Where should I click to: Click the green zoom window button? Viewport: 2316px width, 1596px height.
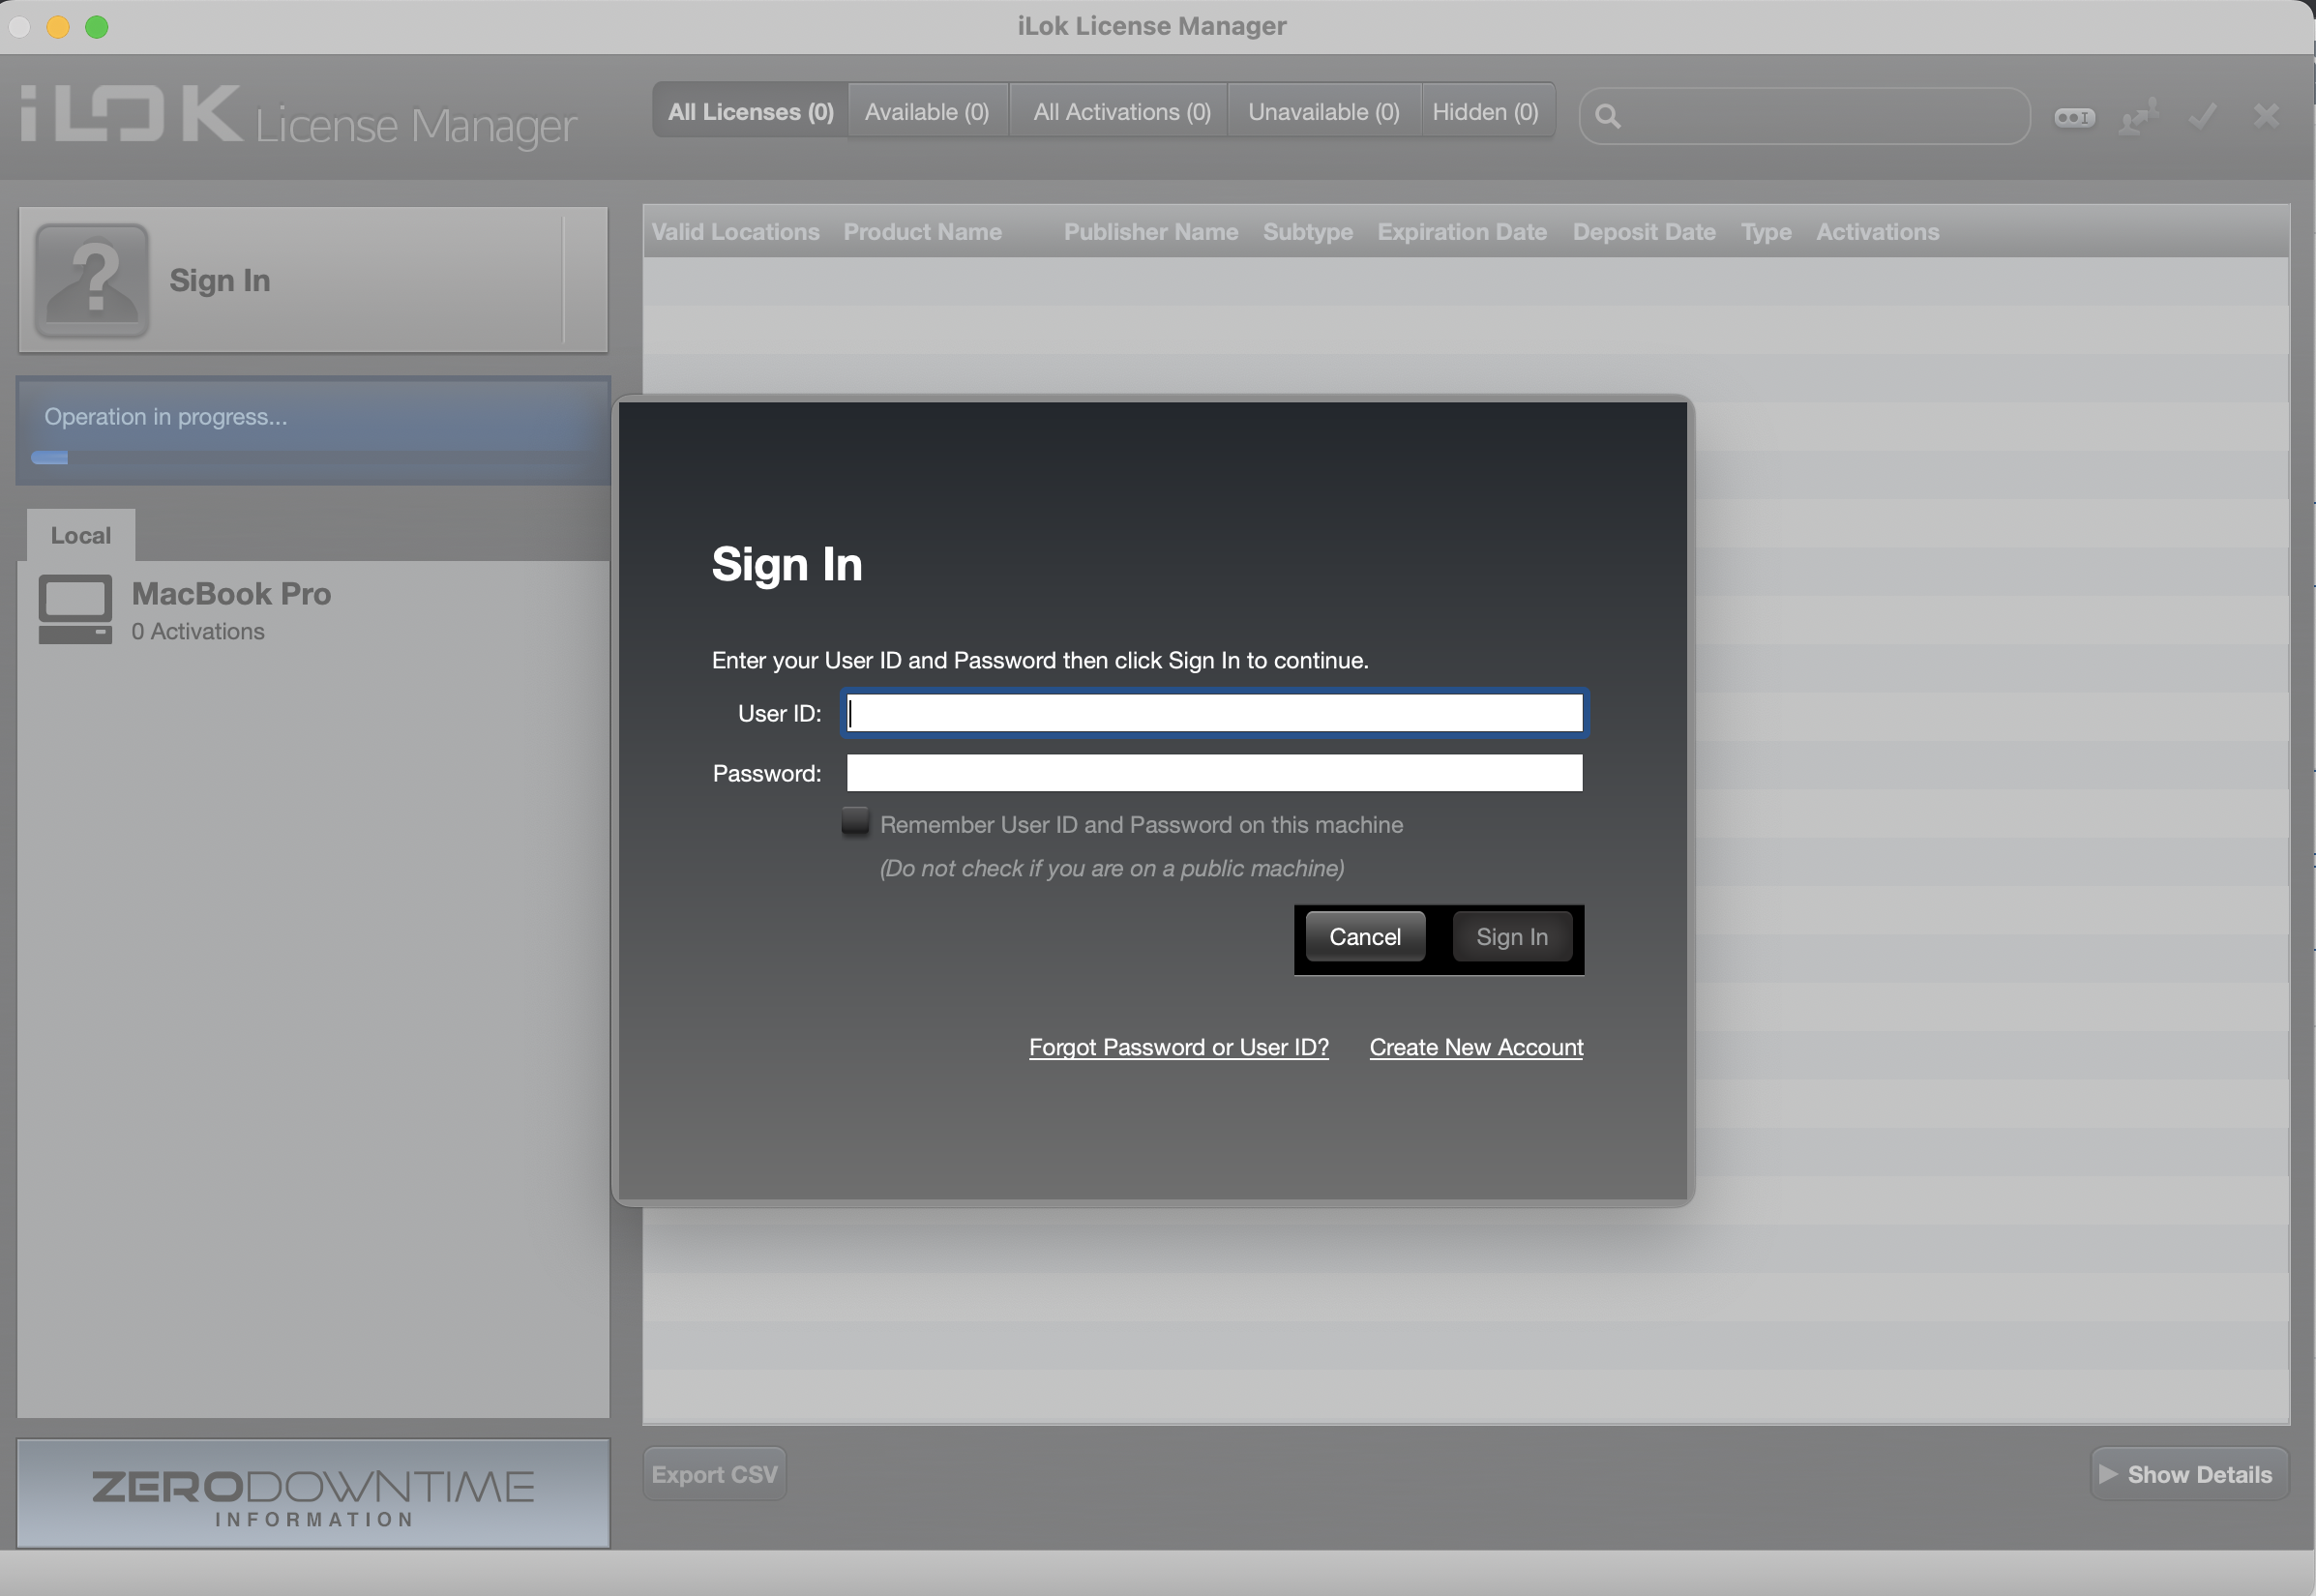tap(96, 27)
